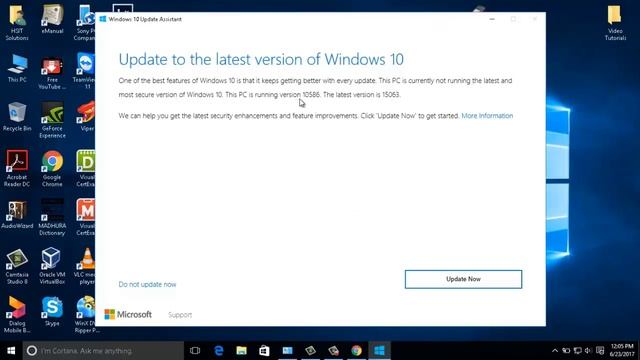Open MADHURA Dictionary shortcut
Viewport: 640px width, 360px height.
52,217
